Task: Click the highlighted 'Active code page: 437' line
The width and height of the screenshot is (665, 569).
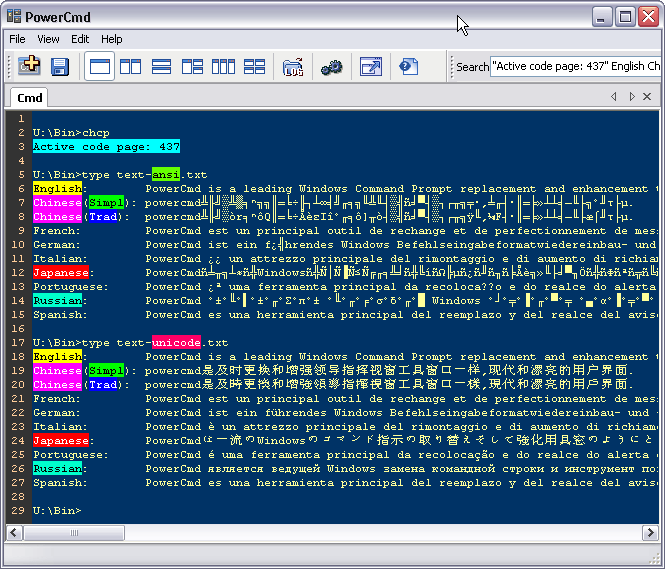Action: 106,146
